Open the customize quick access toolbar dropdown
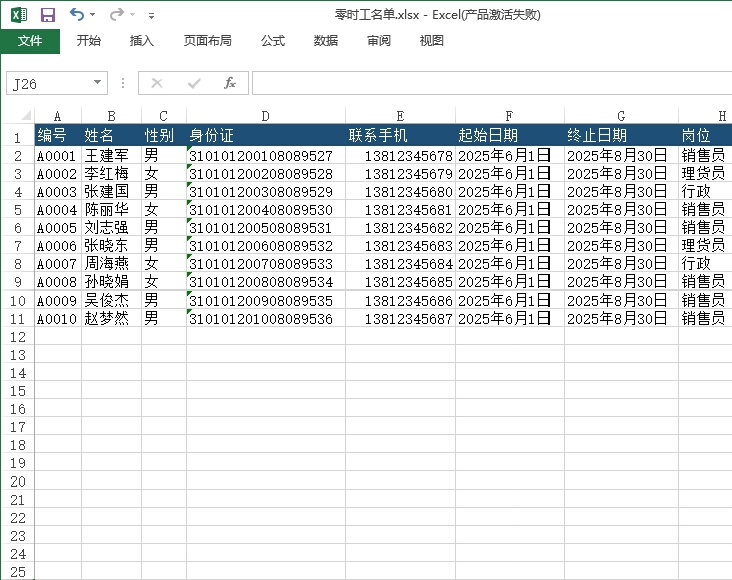Screen dimensions: 732x580 point(151,16)
